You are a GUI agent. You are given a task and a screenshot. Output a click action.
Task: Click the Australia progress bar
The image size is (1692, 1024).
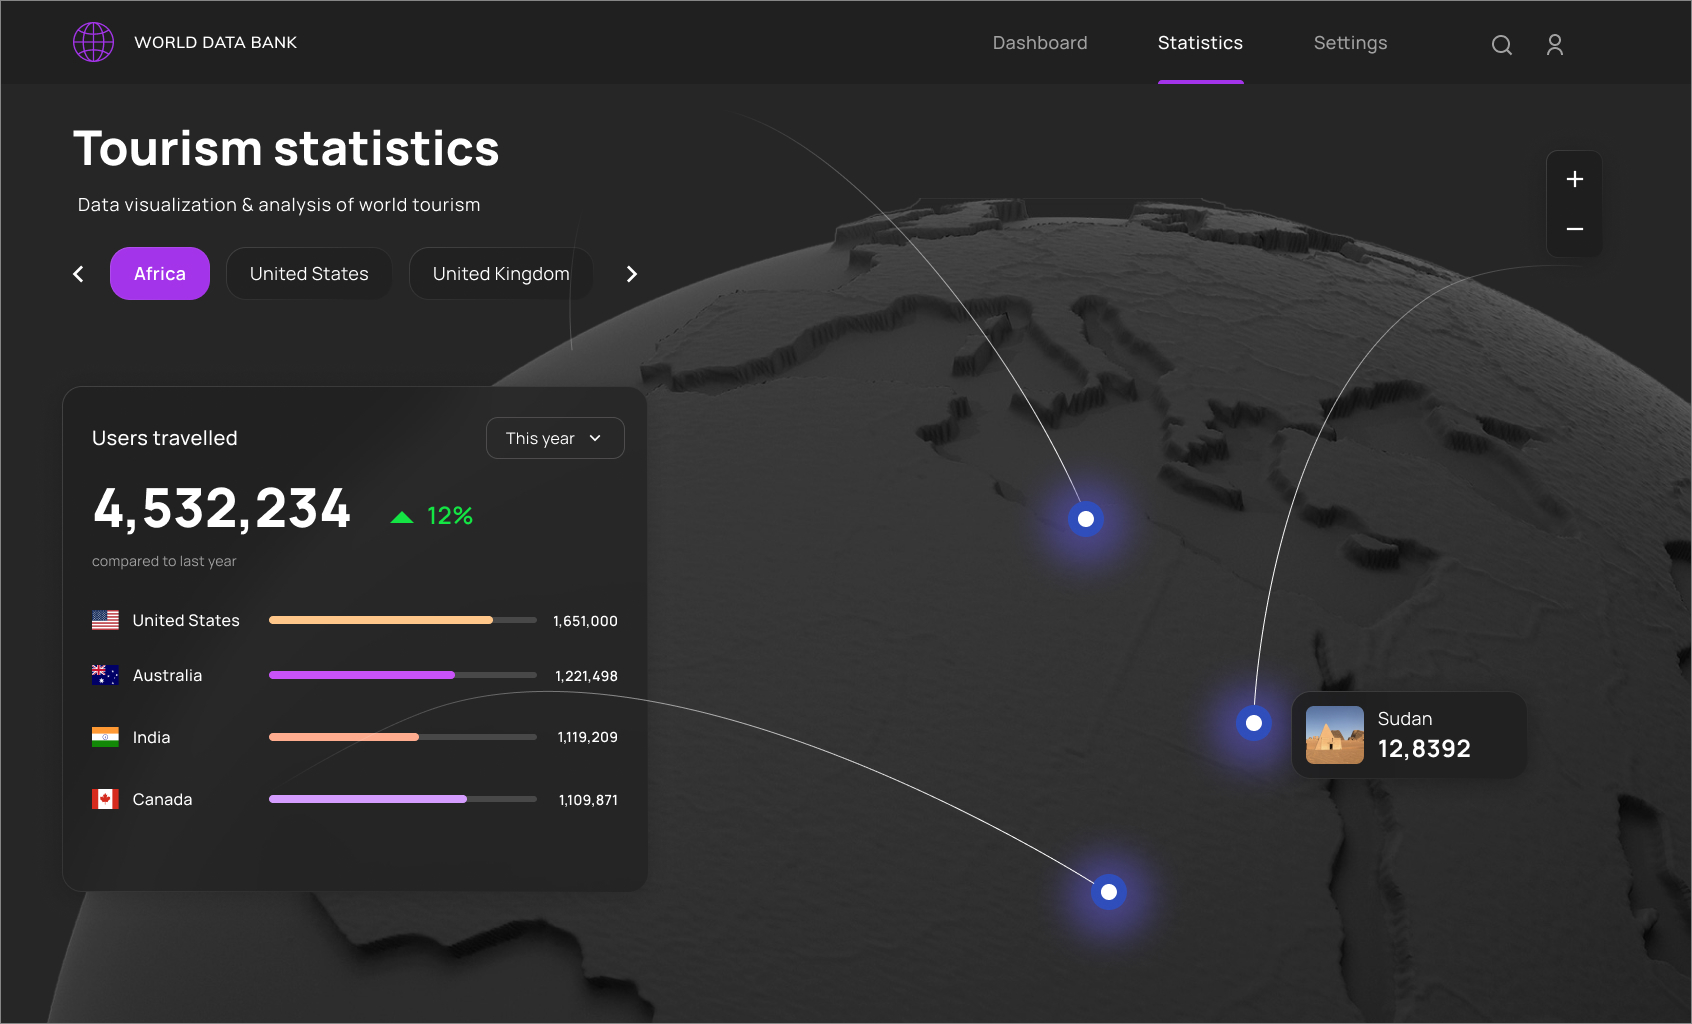point(403,675)
